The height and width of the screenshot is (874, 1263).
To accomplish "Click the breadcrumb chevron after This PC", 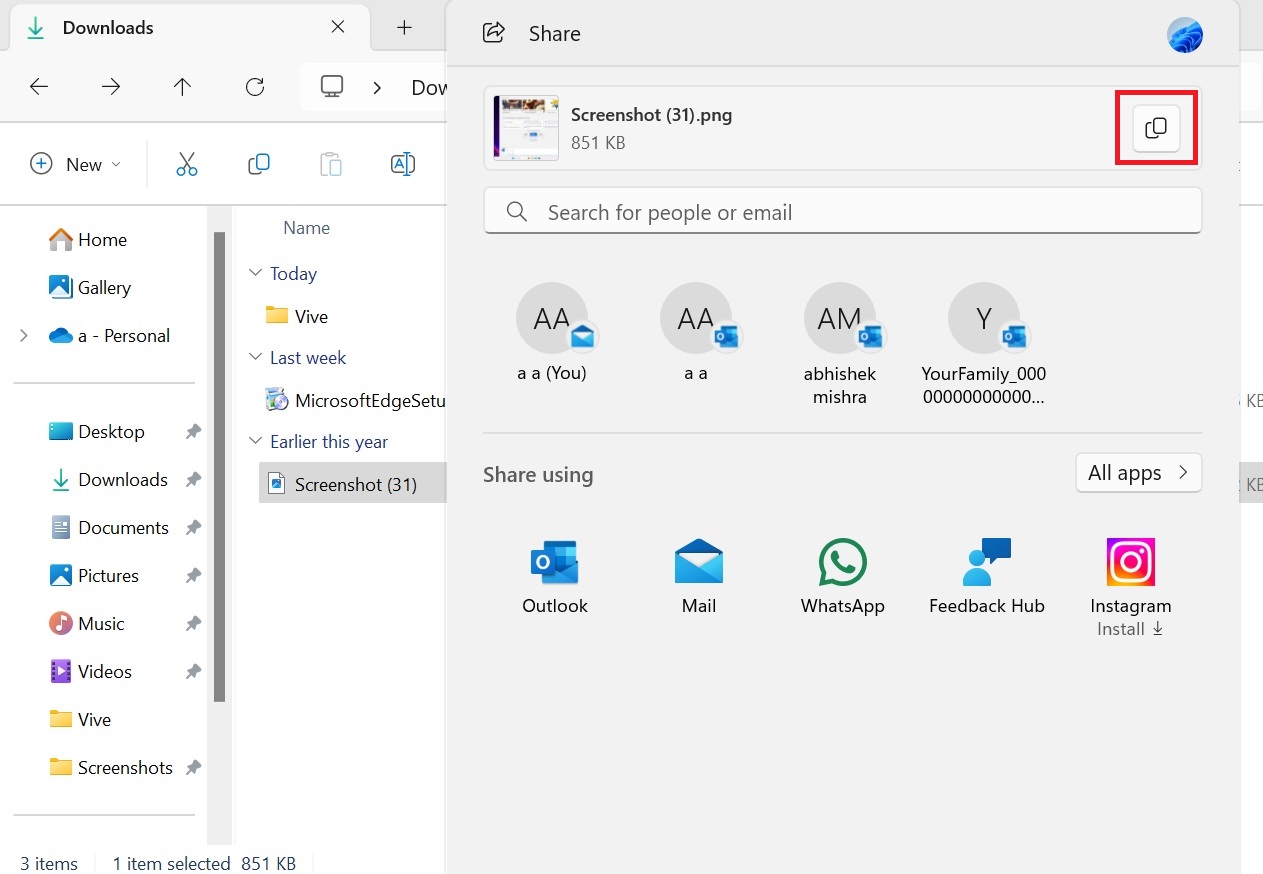I will [x=377, y=87].
